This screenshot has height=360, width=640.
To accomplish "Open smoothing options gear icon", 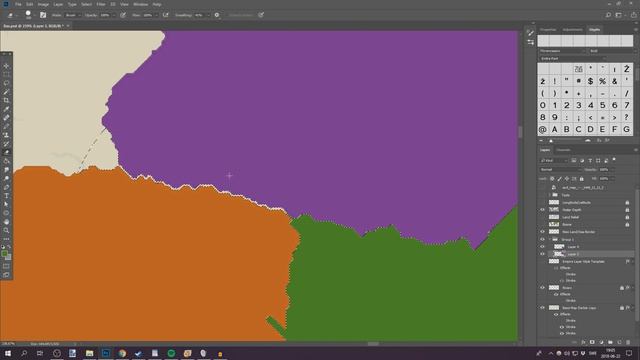I will point(217,15).
